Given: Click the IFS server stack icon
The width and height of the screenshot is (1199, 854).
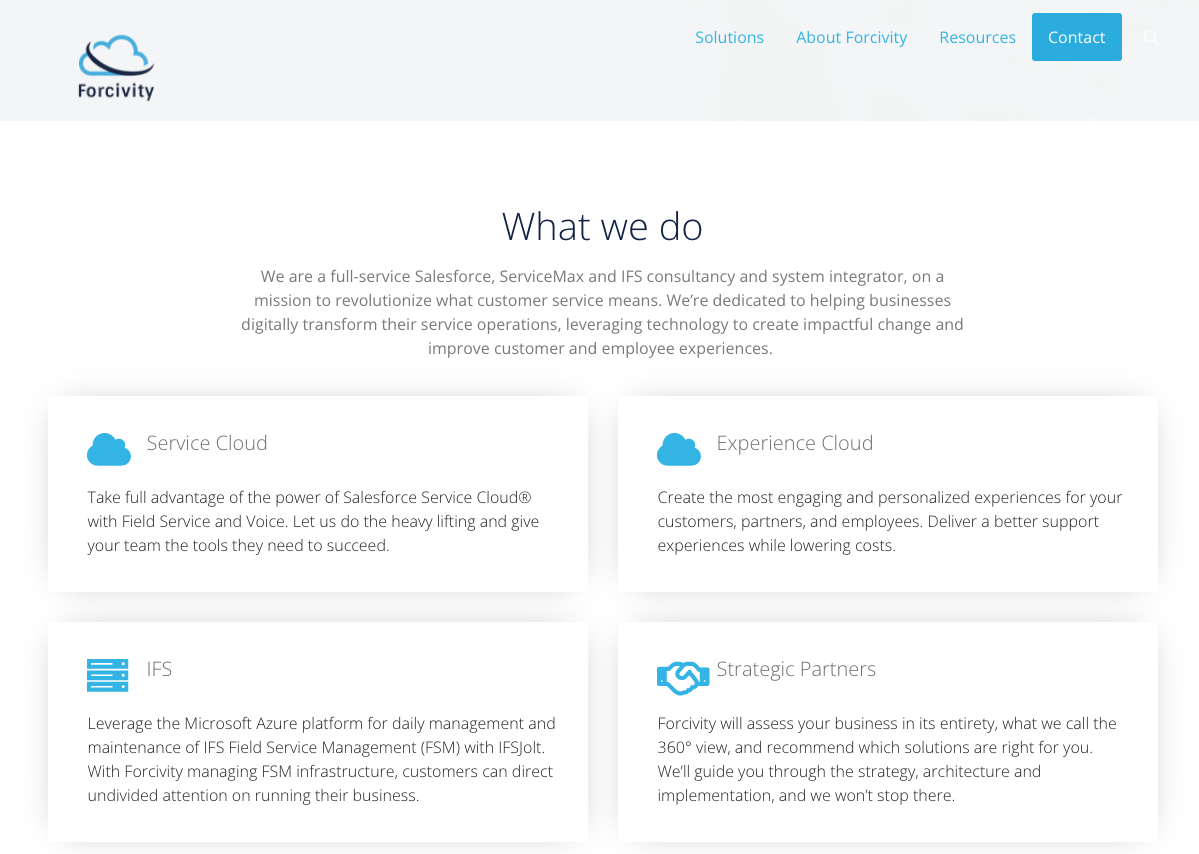Looking at the screenshot, I should tap(108, 675).
